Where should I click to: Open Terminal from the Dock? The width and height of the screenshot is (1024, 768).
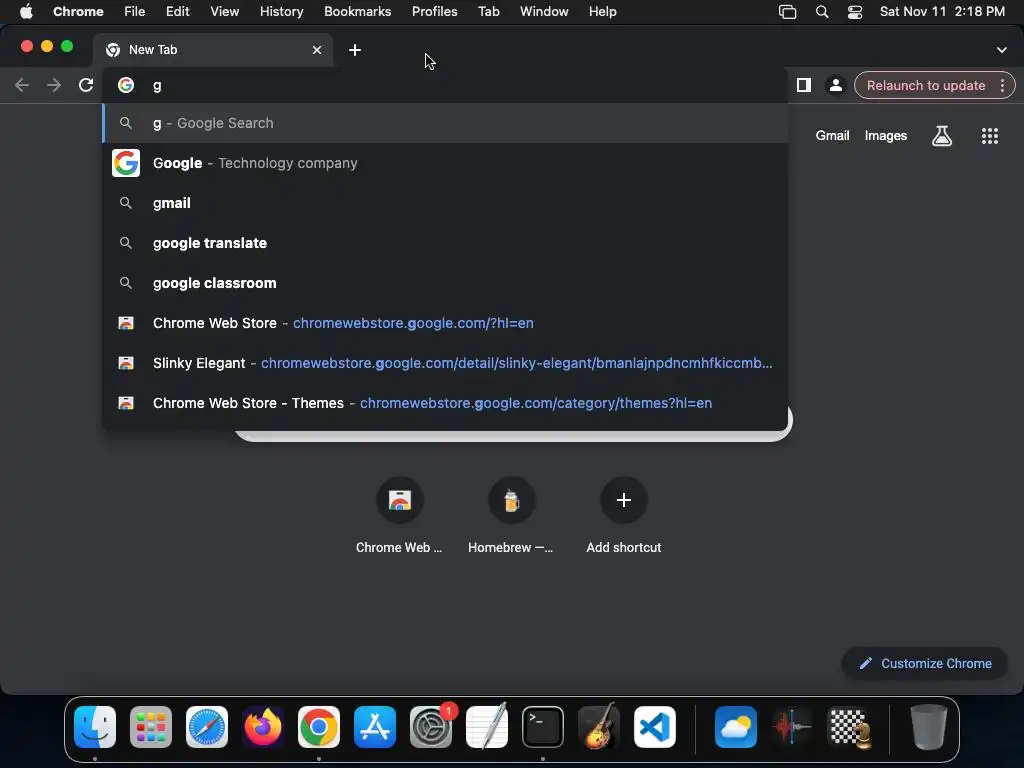(x=543, y=726)
